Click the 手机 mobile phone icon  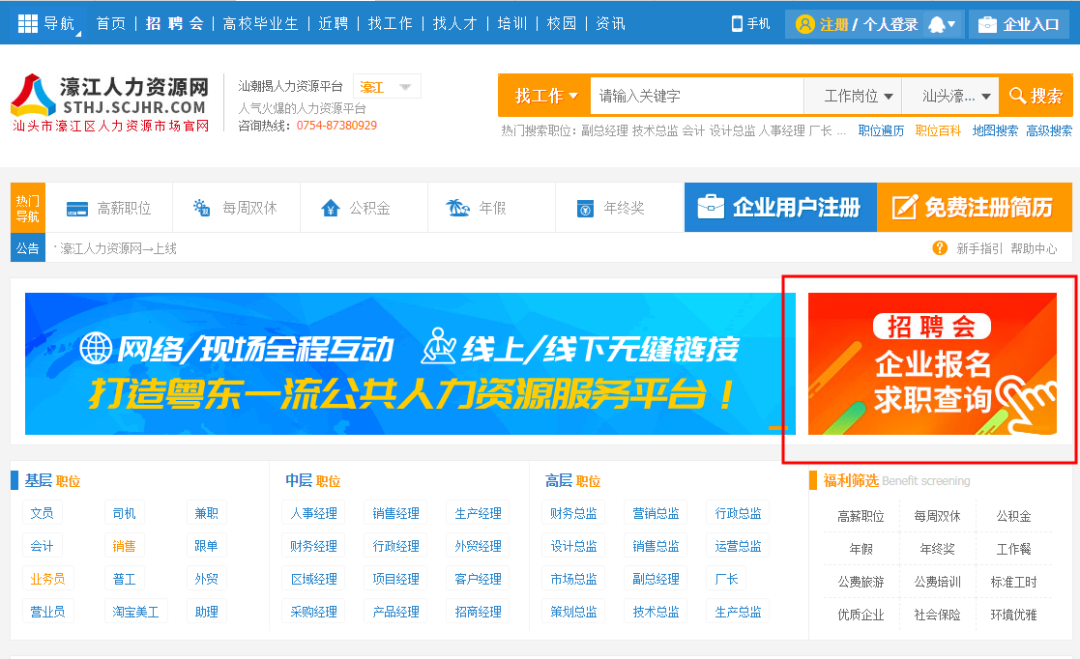(738, 24)
